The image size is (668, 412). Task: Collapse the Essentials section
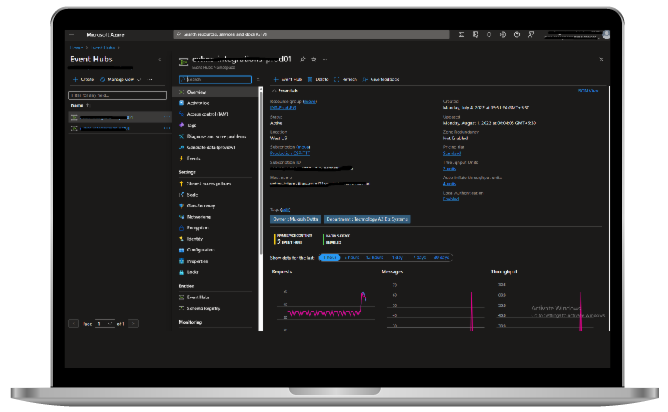285,91
